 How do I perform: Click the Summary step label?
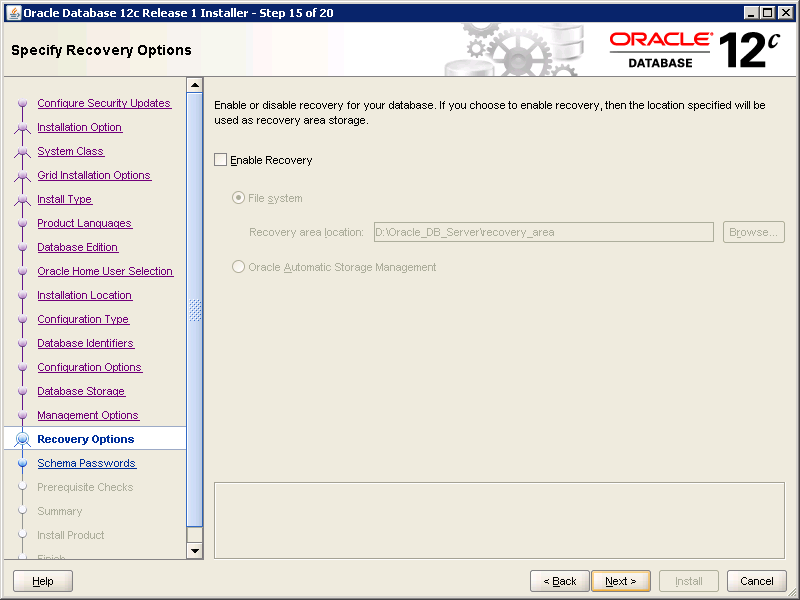click(x=60, y=511)
